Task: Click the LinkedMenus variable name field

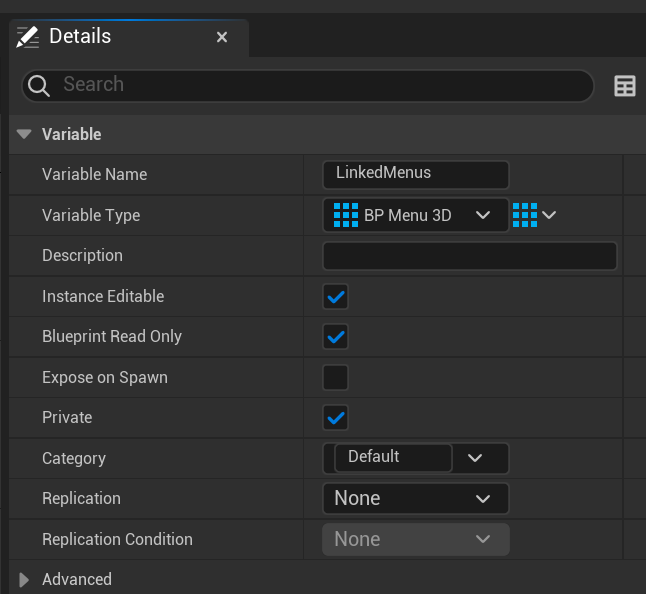Action: click(416, 174)
